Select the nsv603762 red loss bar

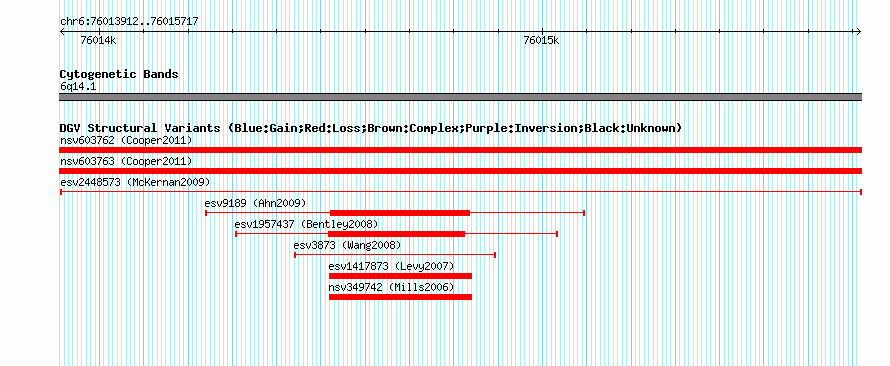coord(460,150)
